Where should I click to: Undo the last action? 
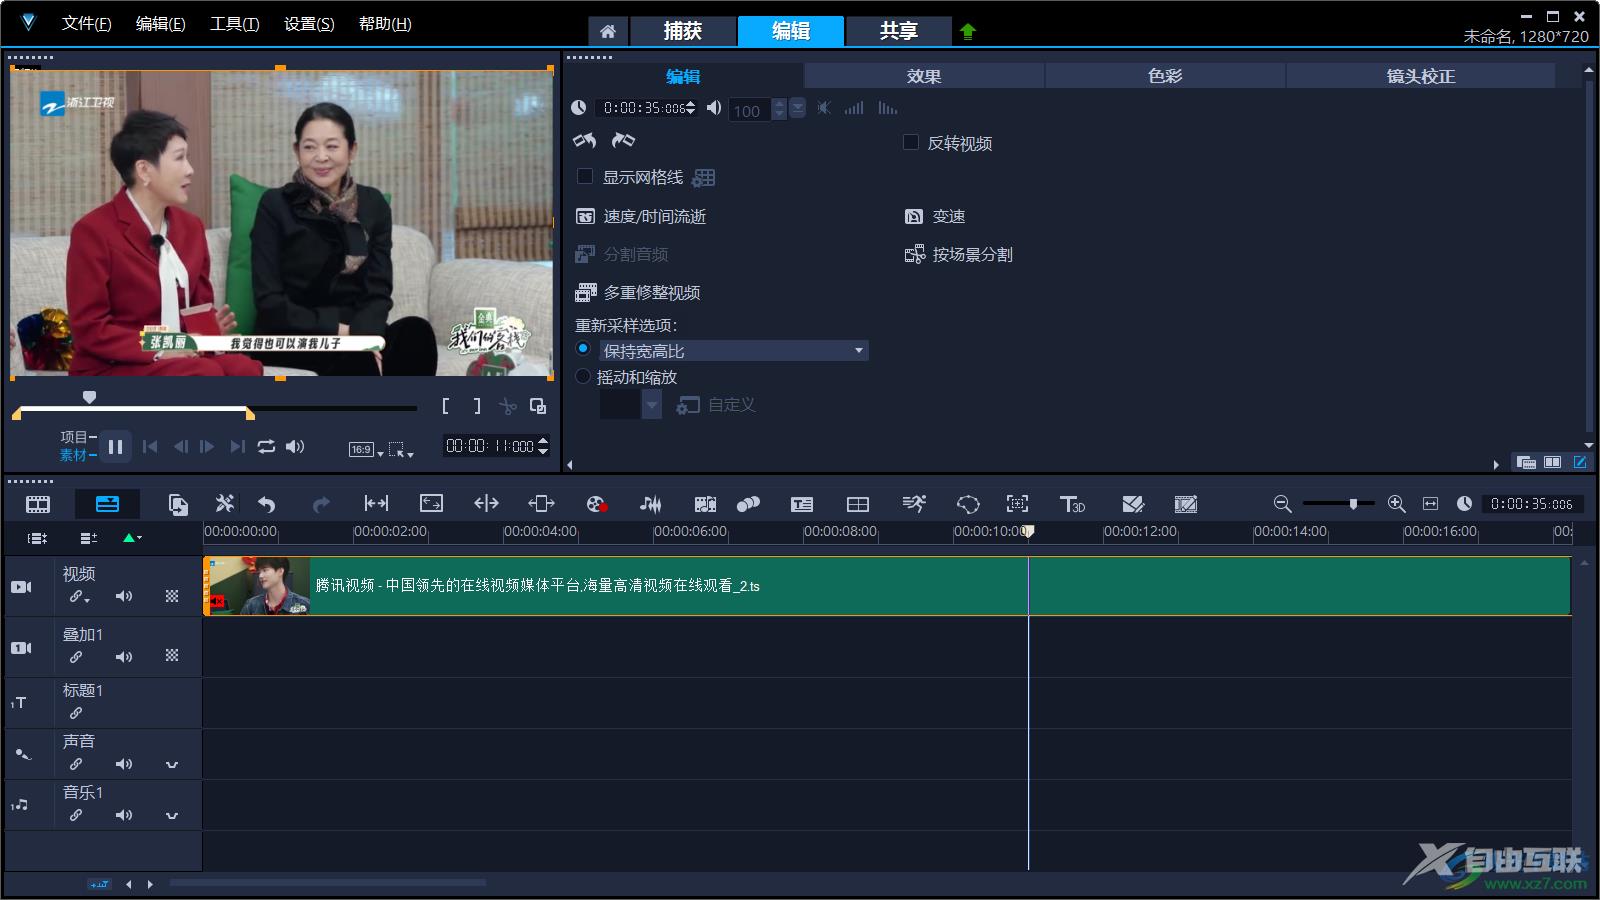coord(267,504)
